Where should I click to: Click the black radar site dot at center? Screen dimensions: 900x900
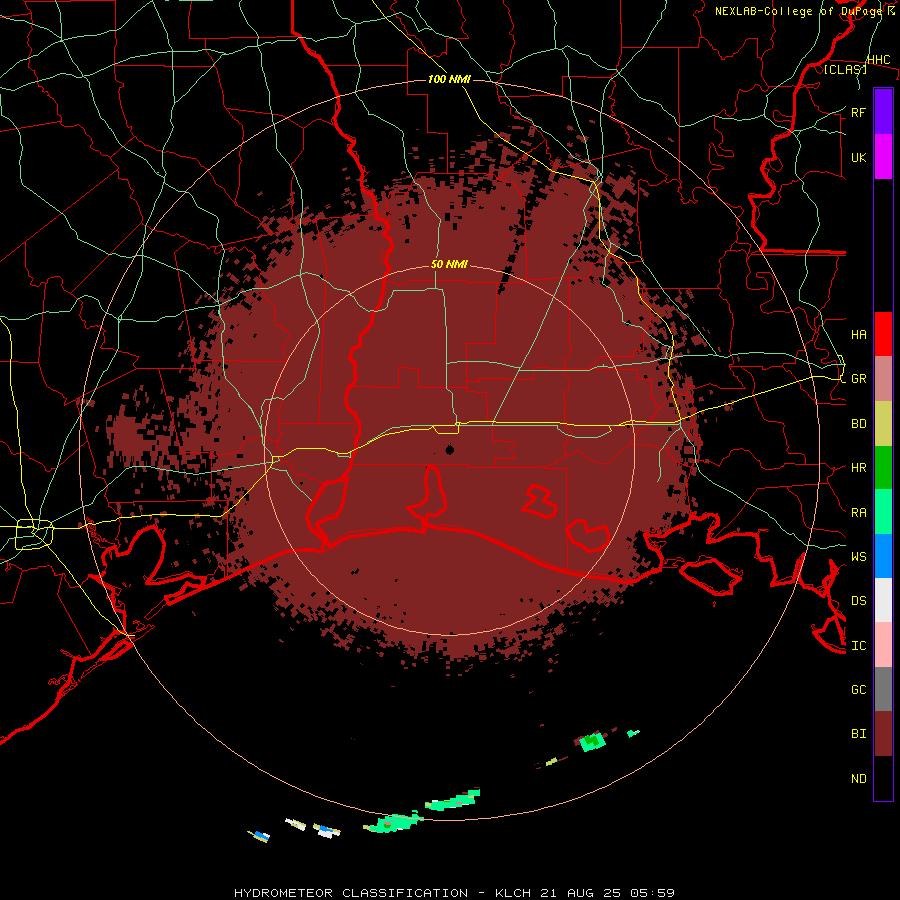449,450
